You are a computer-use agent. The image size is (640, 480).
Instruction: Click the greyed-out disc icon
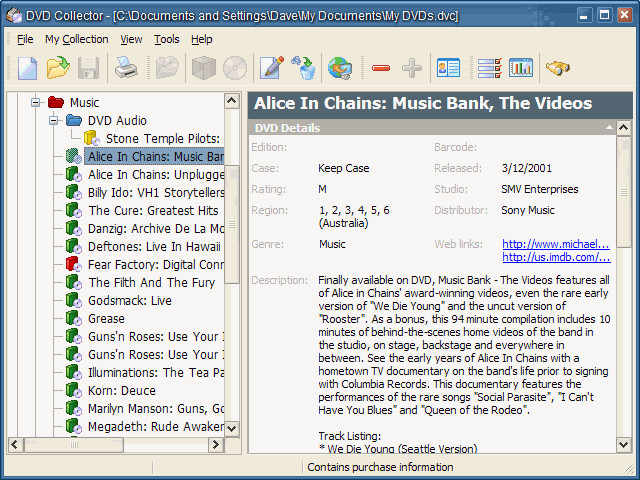(235, 68)
